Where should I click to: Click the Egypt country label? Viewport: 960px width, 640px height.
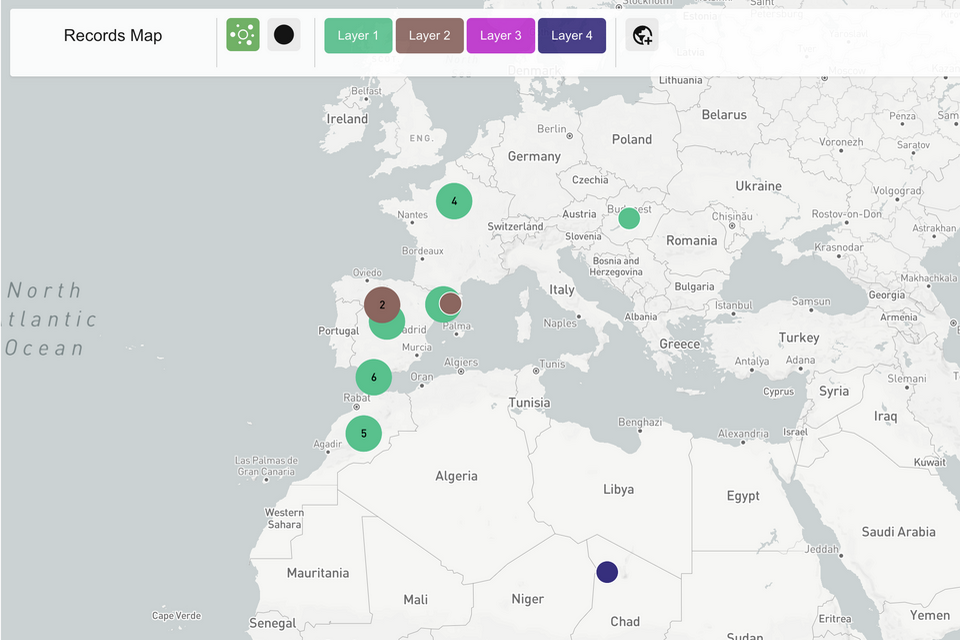pyautogui.click(x=743, y=496)
